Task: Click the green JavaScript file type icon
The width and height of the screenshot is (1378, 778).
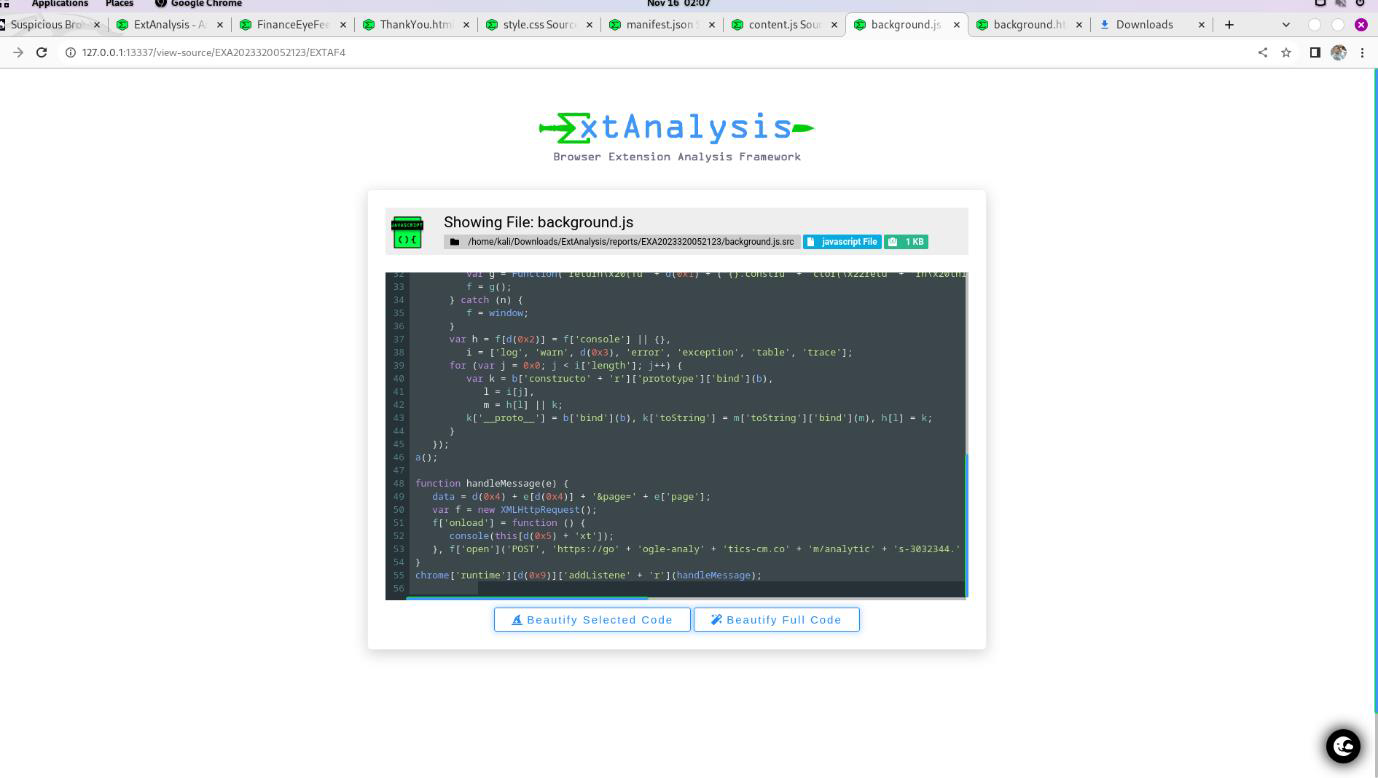Action: point(407,232)
